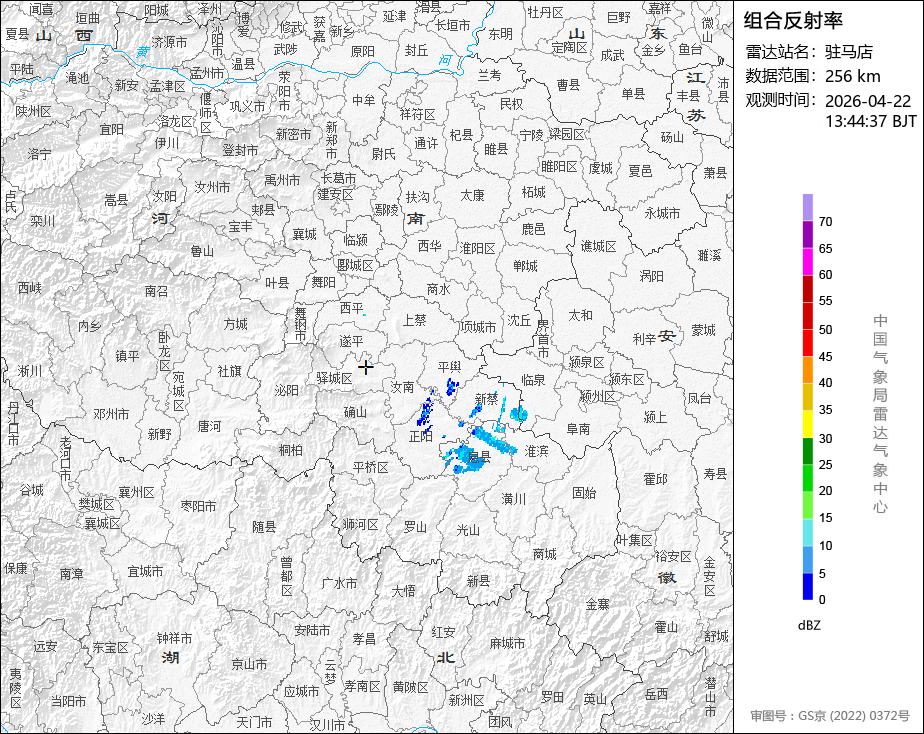Pick the orange legend band between 40 and 45

coord(807,370)
